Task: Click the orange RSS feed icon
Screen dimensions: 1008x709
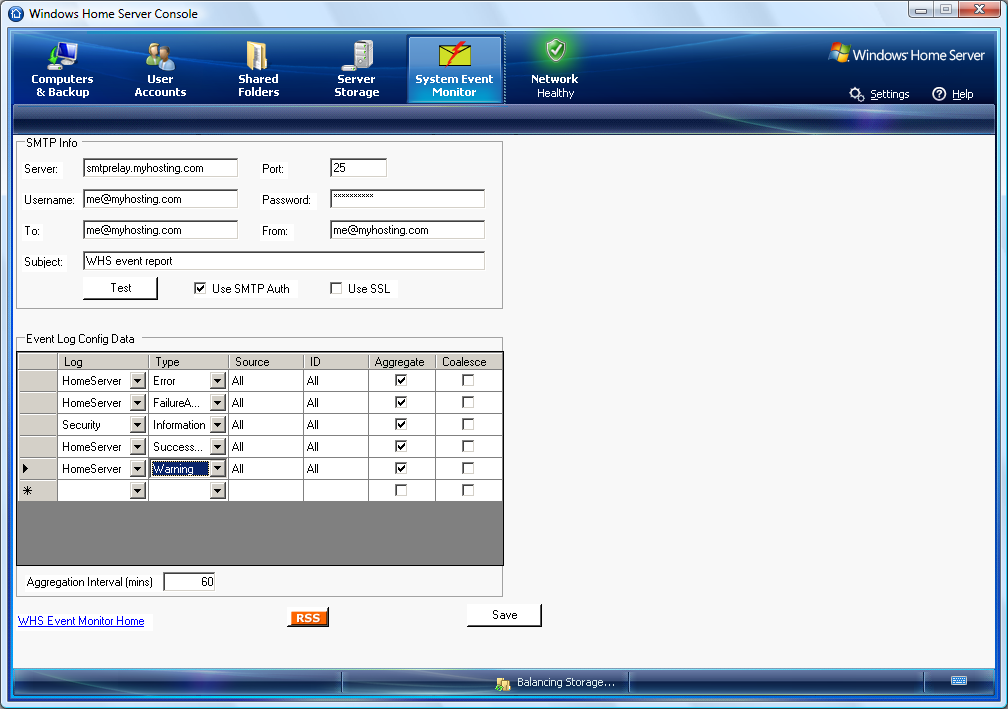Action: coord(308,618)
